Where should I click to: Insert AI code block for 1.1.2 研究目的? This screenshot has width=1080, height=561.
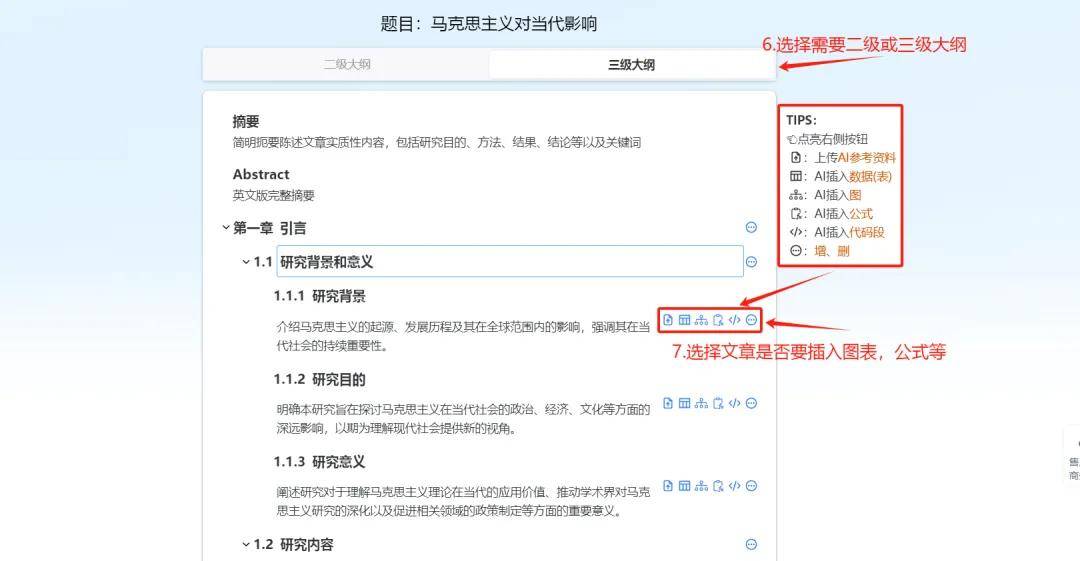click(734, 403)
